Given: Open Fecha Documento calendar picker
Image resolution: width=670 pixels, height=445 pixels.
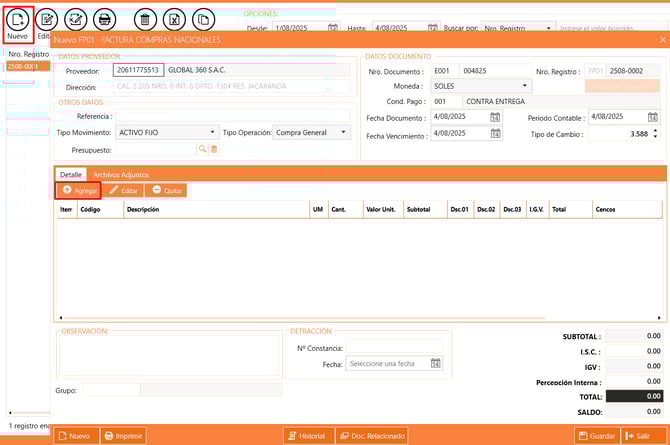Looking at the screenshot, I should pyautogui.click(x=495, y=117).
